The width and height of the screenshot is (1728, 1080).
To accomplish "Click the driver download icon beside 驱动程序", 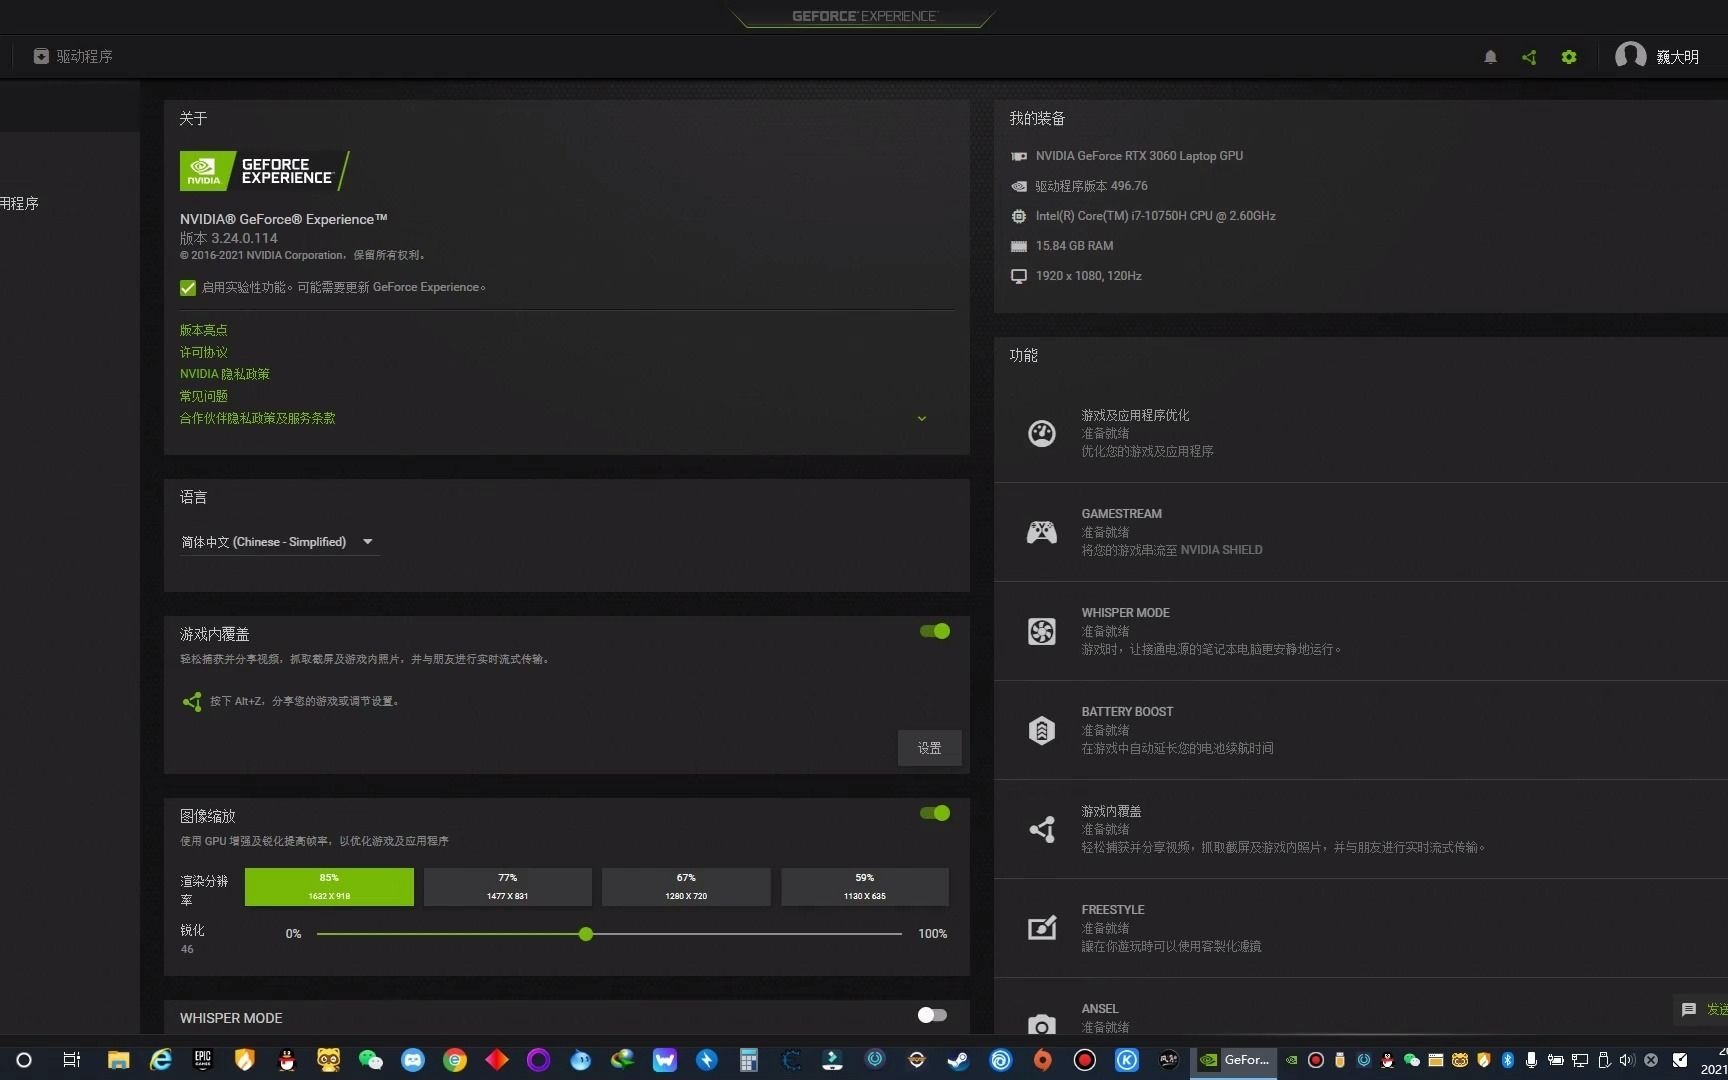I will 41,56.
